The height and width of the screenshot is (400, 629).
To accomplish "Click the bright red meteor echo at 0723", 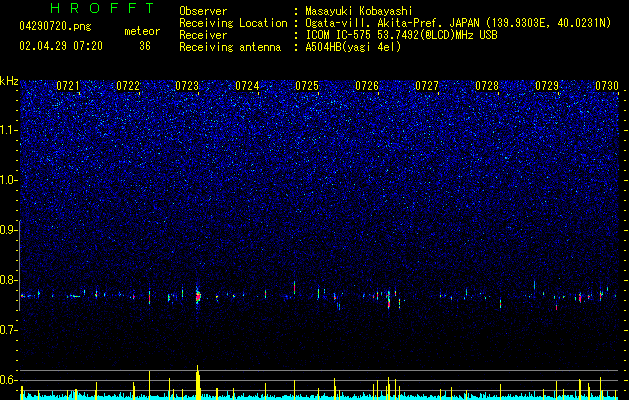I will pyautogui.click(x=198, y=297).
